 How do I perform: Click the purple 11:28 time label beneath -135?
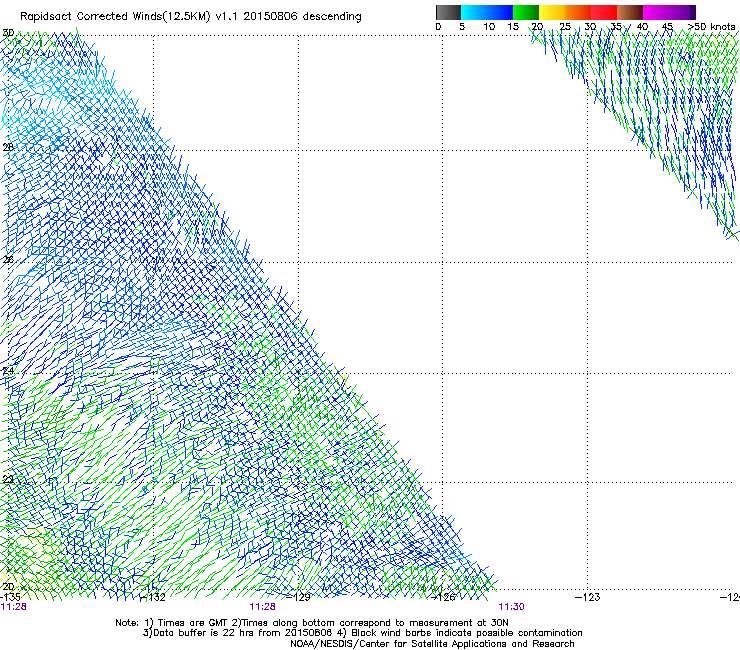(x=14, y=607)
